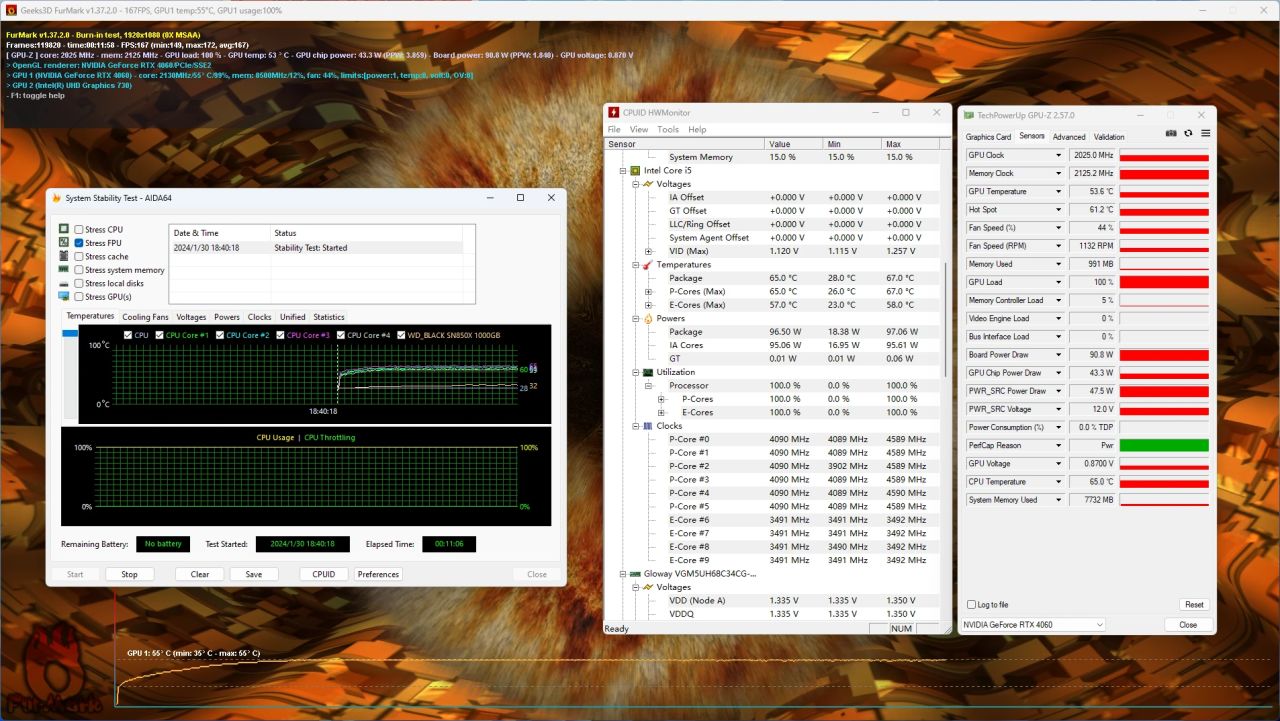Screen dimensions: 1280x721
Task: Switch to the Cooling Fans tab
Action: (x=145, y=317)
